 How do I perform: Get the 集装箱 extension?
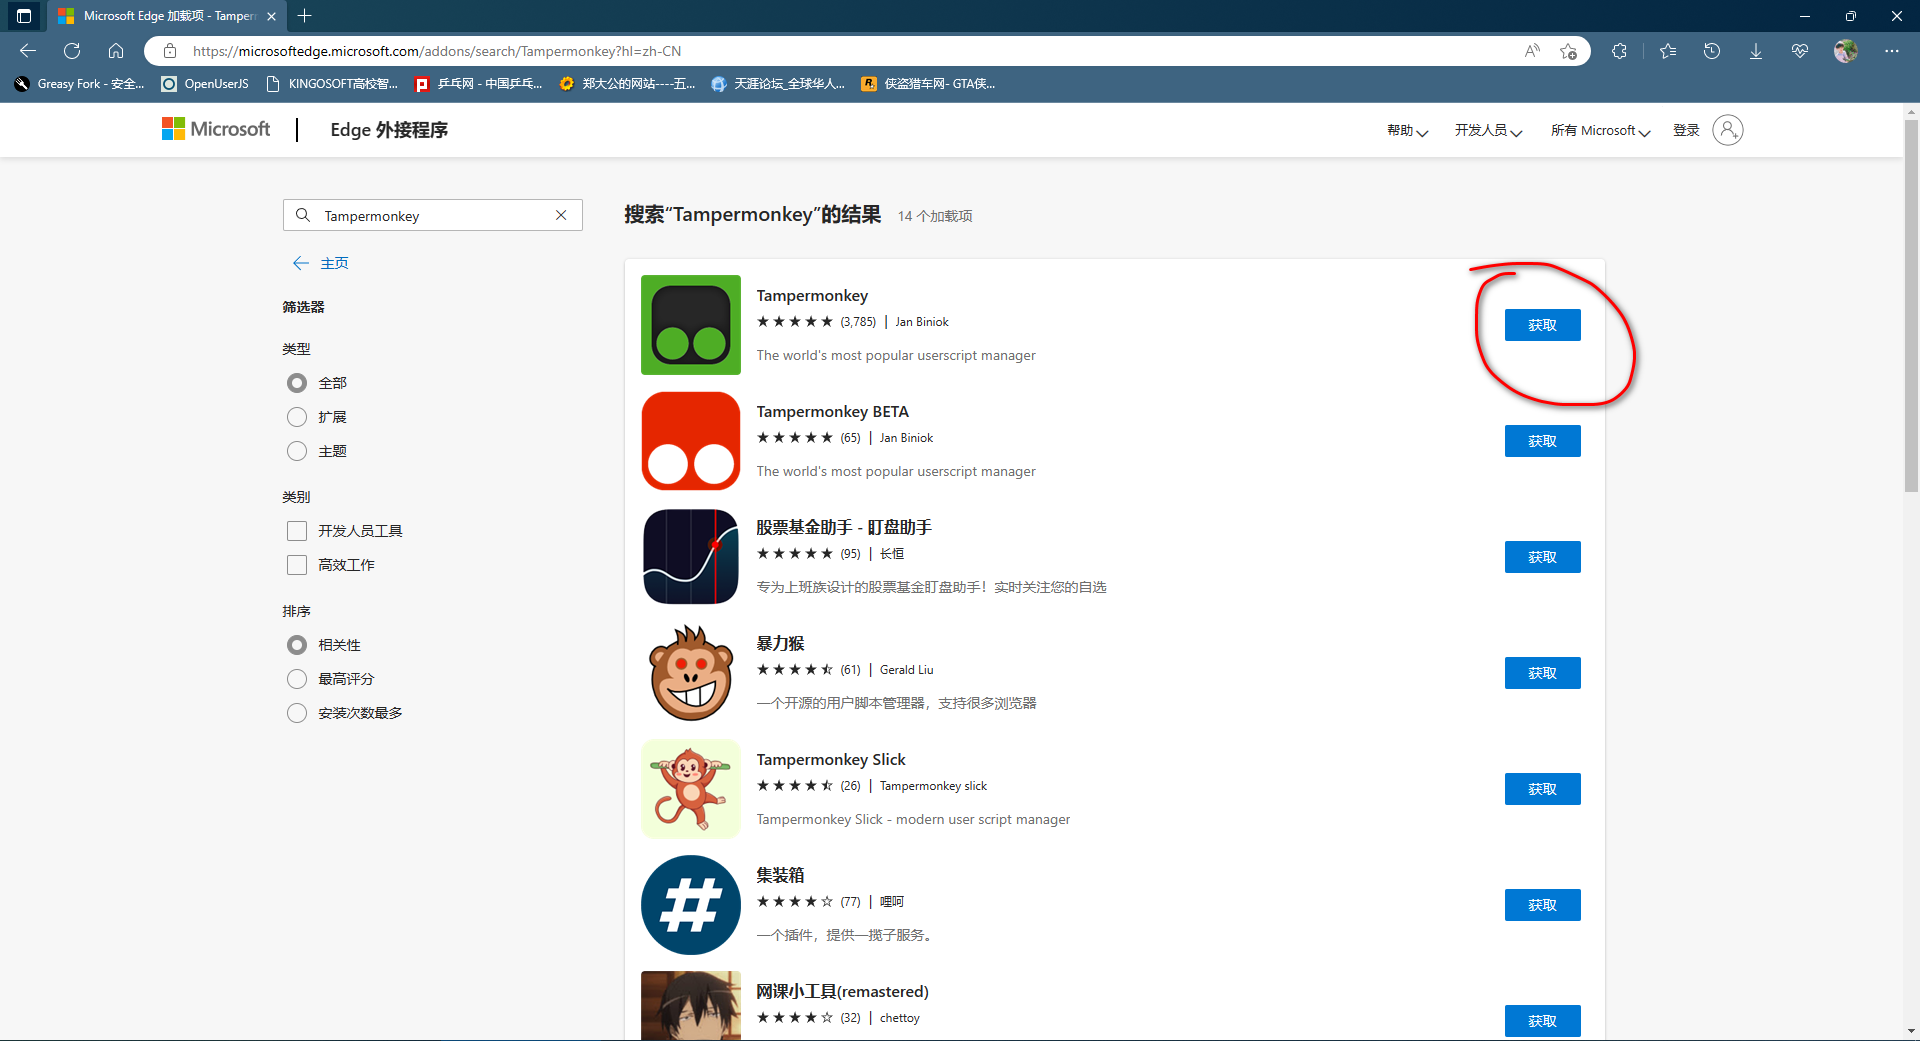click(x=1542, y=905)
